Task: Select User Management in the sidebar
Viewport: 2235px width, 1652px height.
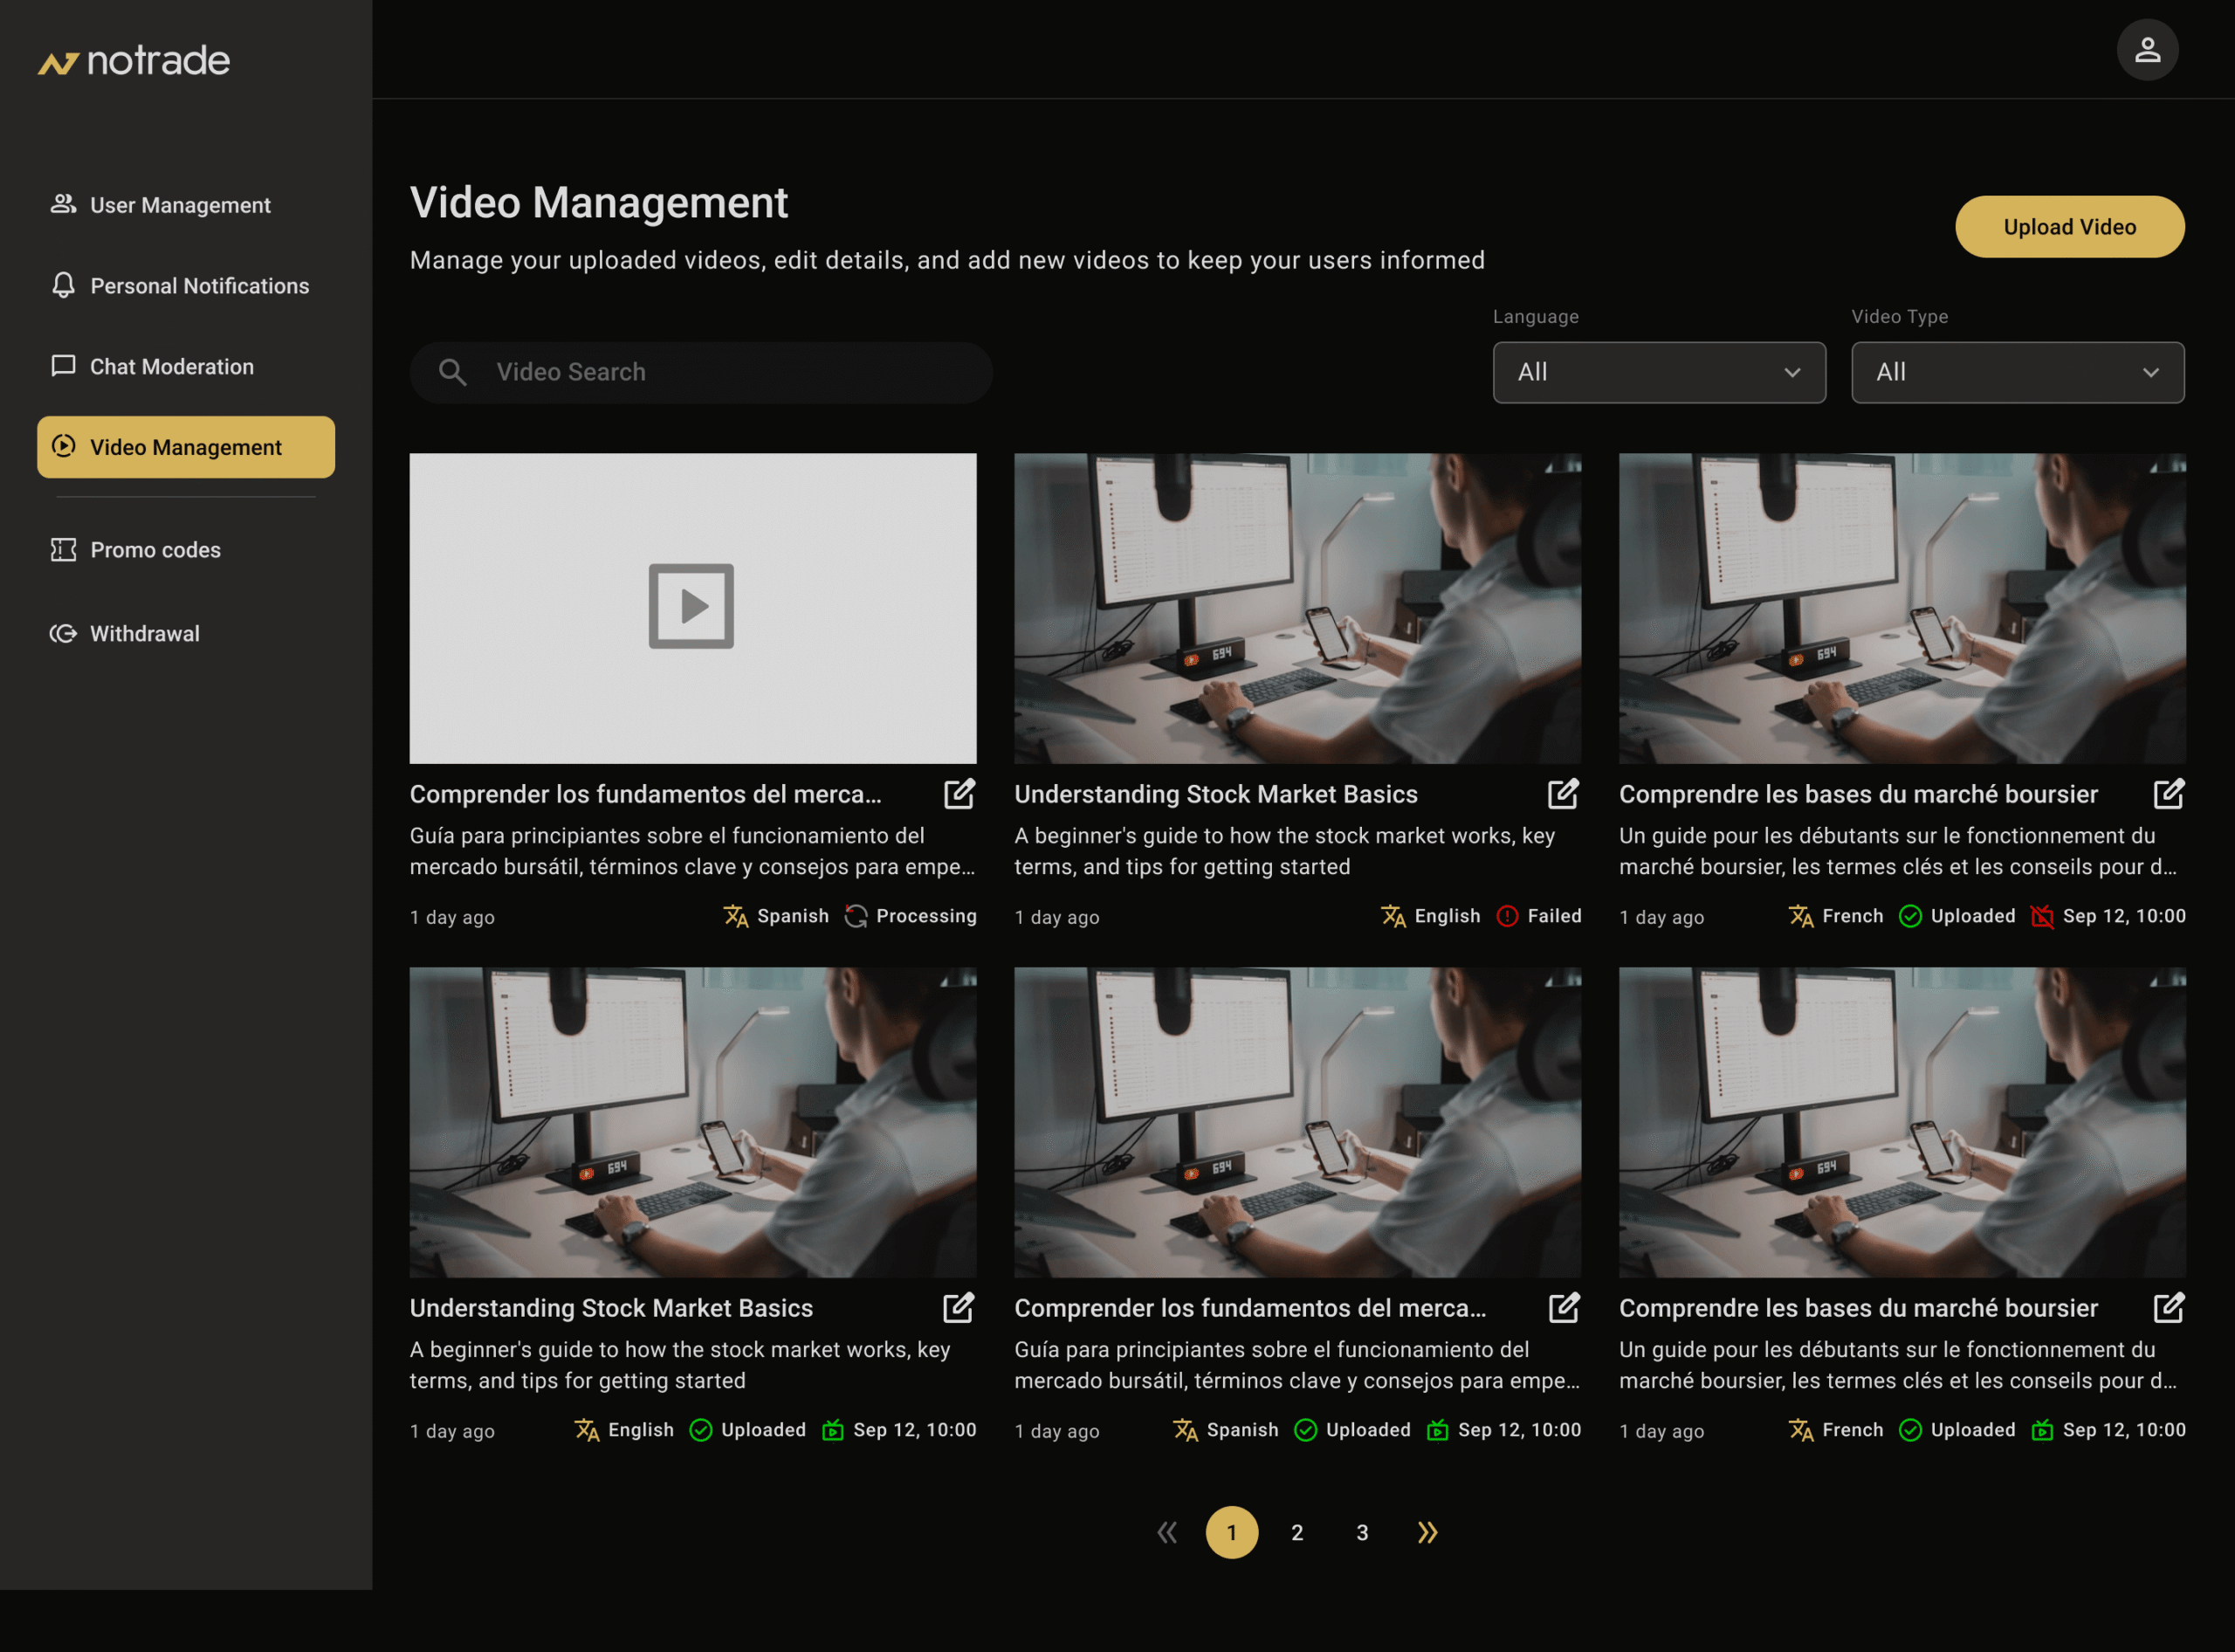Action: pos(179,204)
